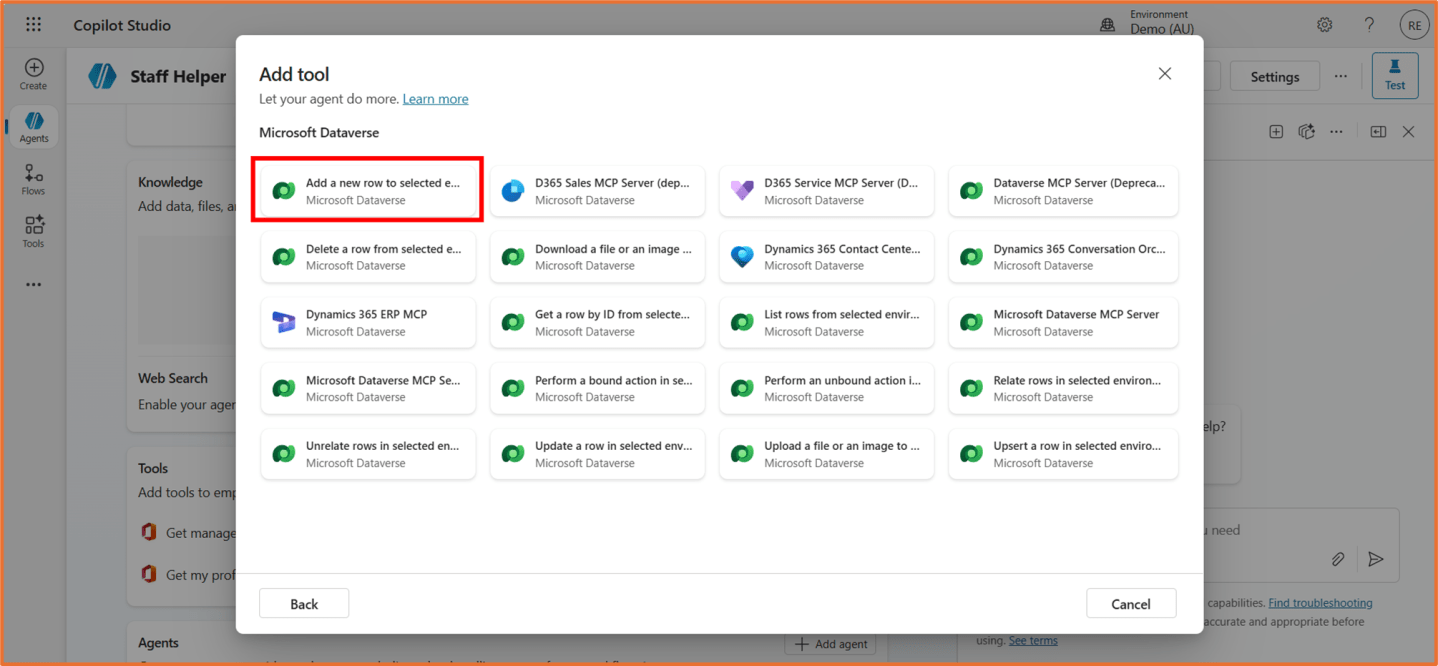The width and height of the screenshot is (1438, 666).
Task: Open Tools in the left sidebar
Action: tap(34, 232)
